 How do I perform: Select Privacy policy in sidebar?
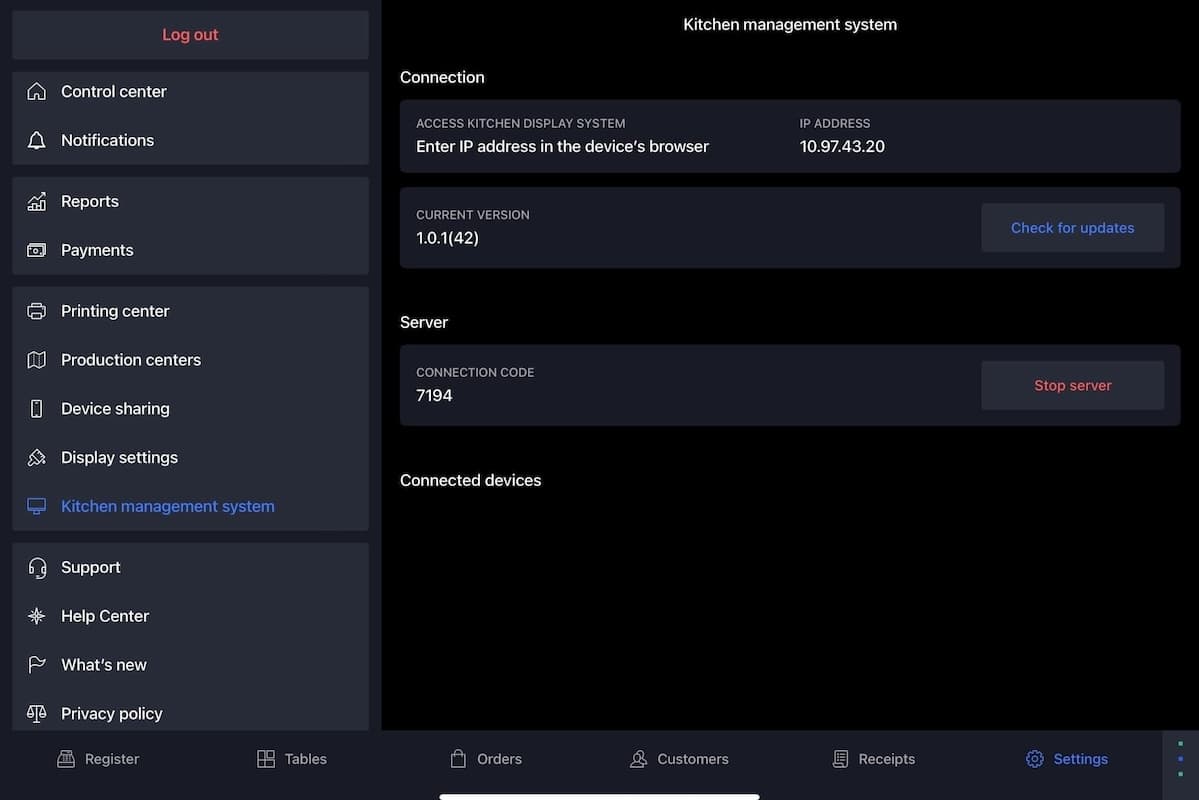111,714
